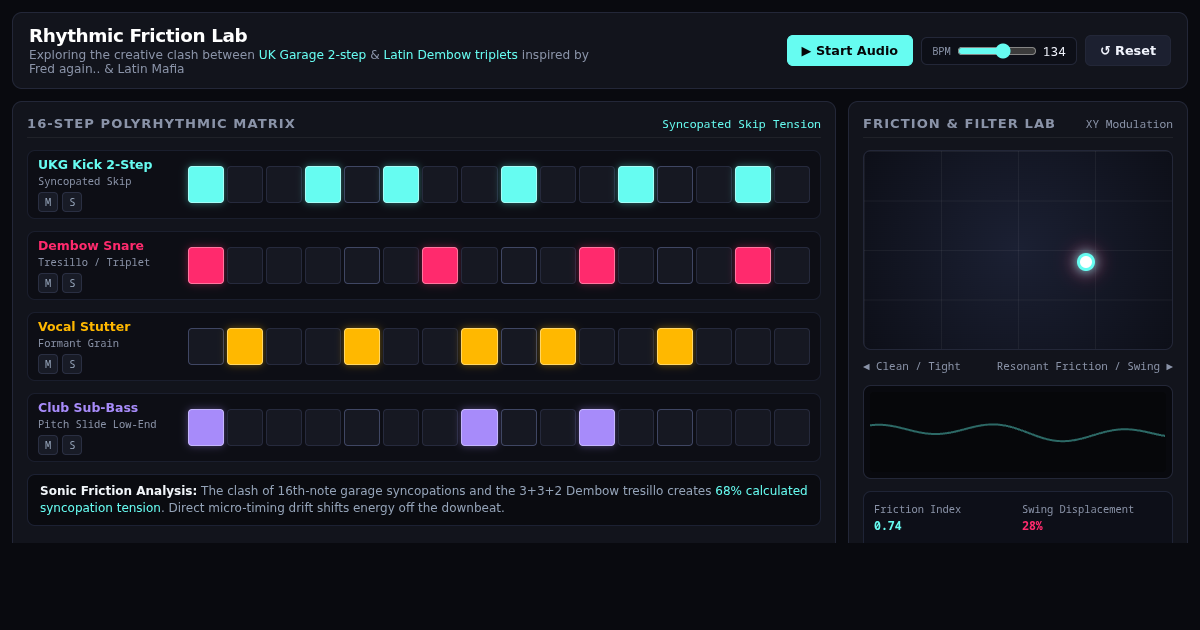Click the Swing Displacement value 28%
Image resolution: width=1200 pixels, height=630 pixels.
pos(1032,526)
